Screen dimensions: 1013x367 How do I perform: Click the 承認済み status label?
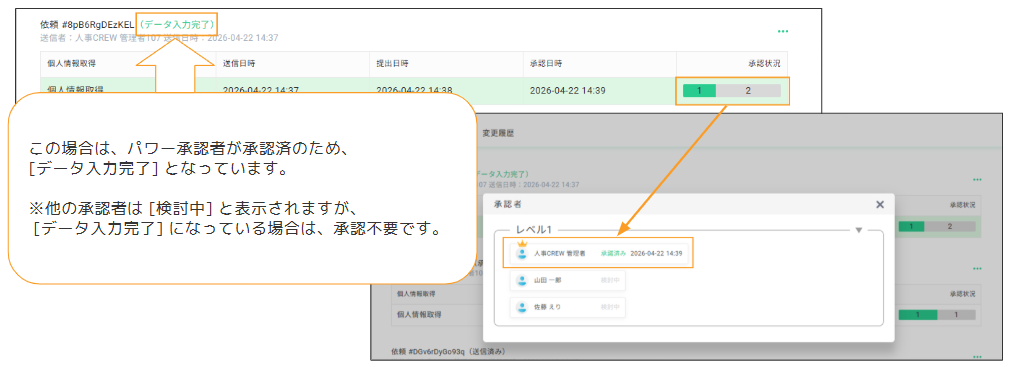pyautogui.click(x=613, y=254)
